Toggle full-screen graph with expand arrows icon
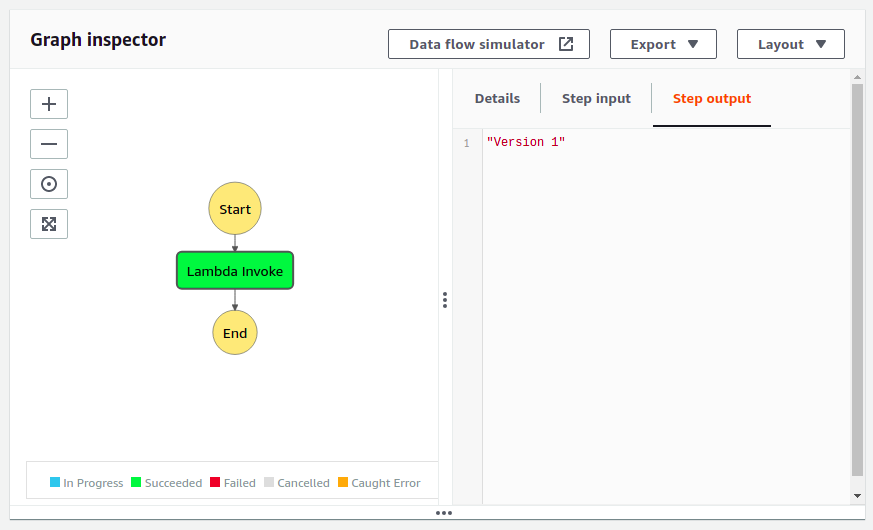The height and width of the screenshot is (530, 873). tap(49, 224)
